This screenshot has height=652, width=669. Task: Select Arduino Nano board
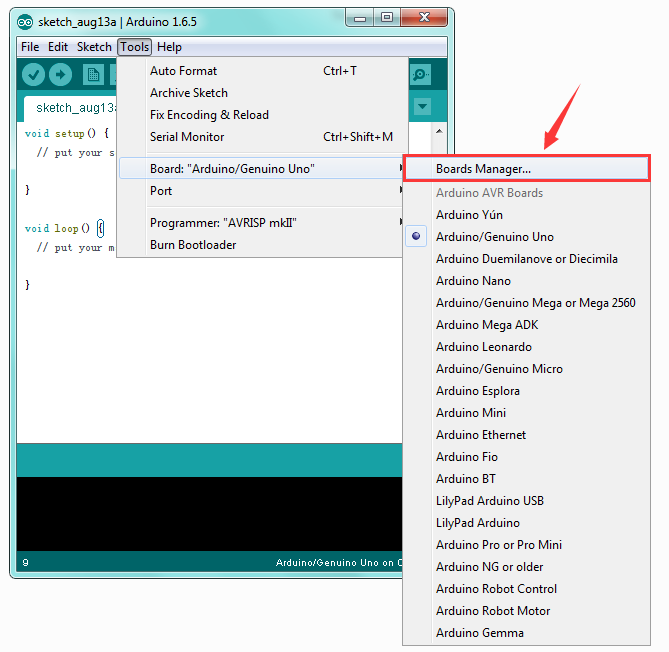tap(526, 281)
